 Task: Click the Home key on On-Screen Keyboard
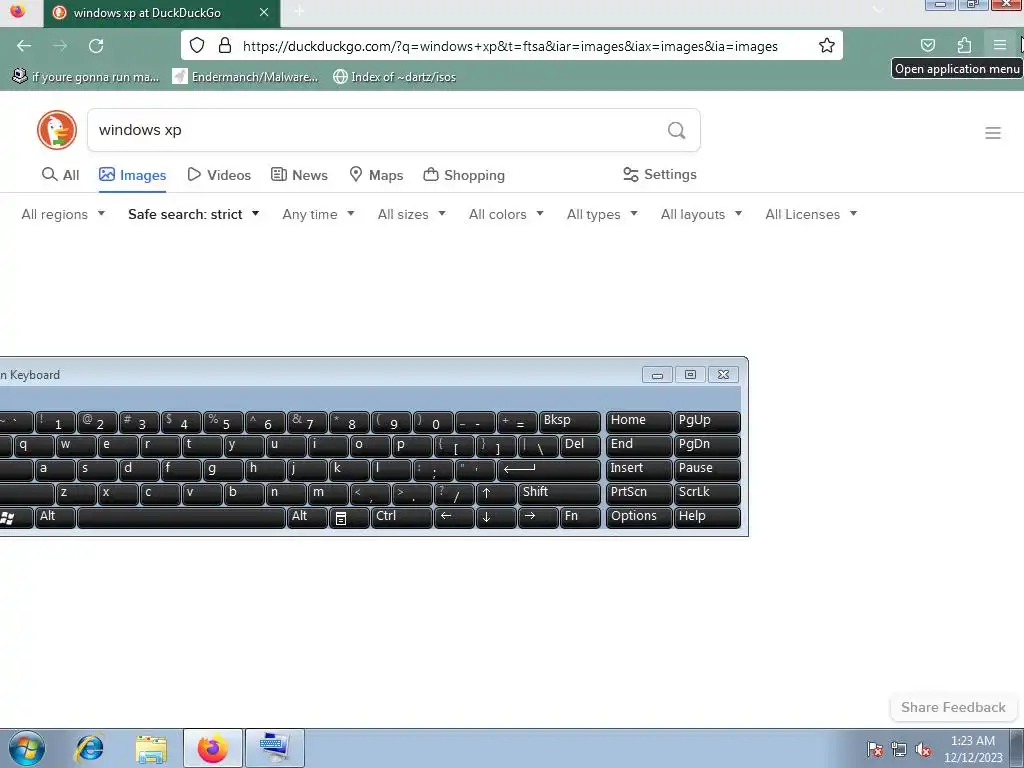point(638,422)
